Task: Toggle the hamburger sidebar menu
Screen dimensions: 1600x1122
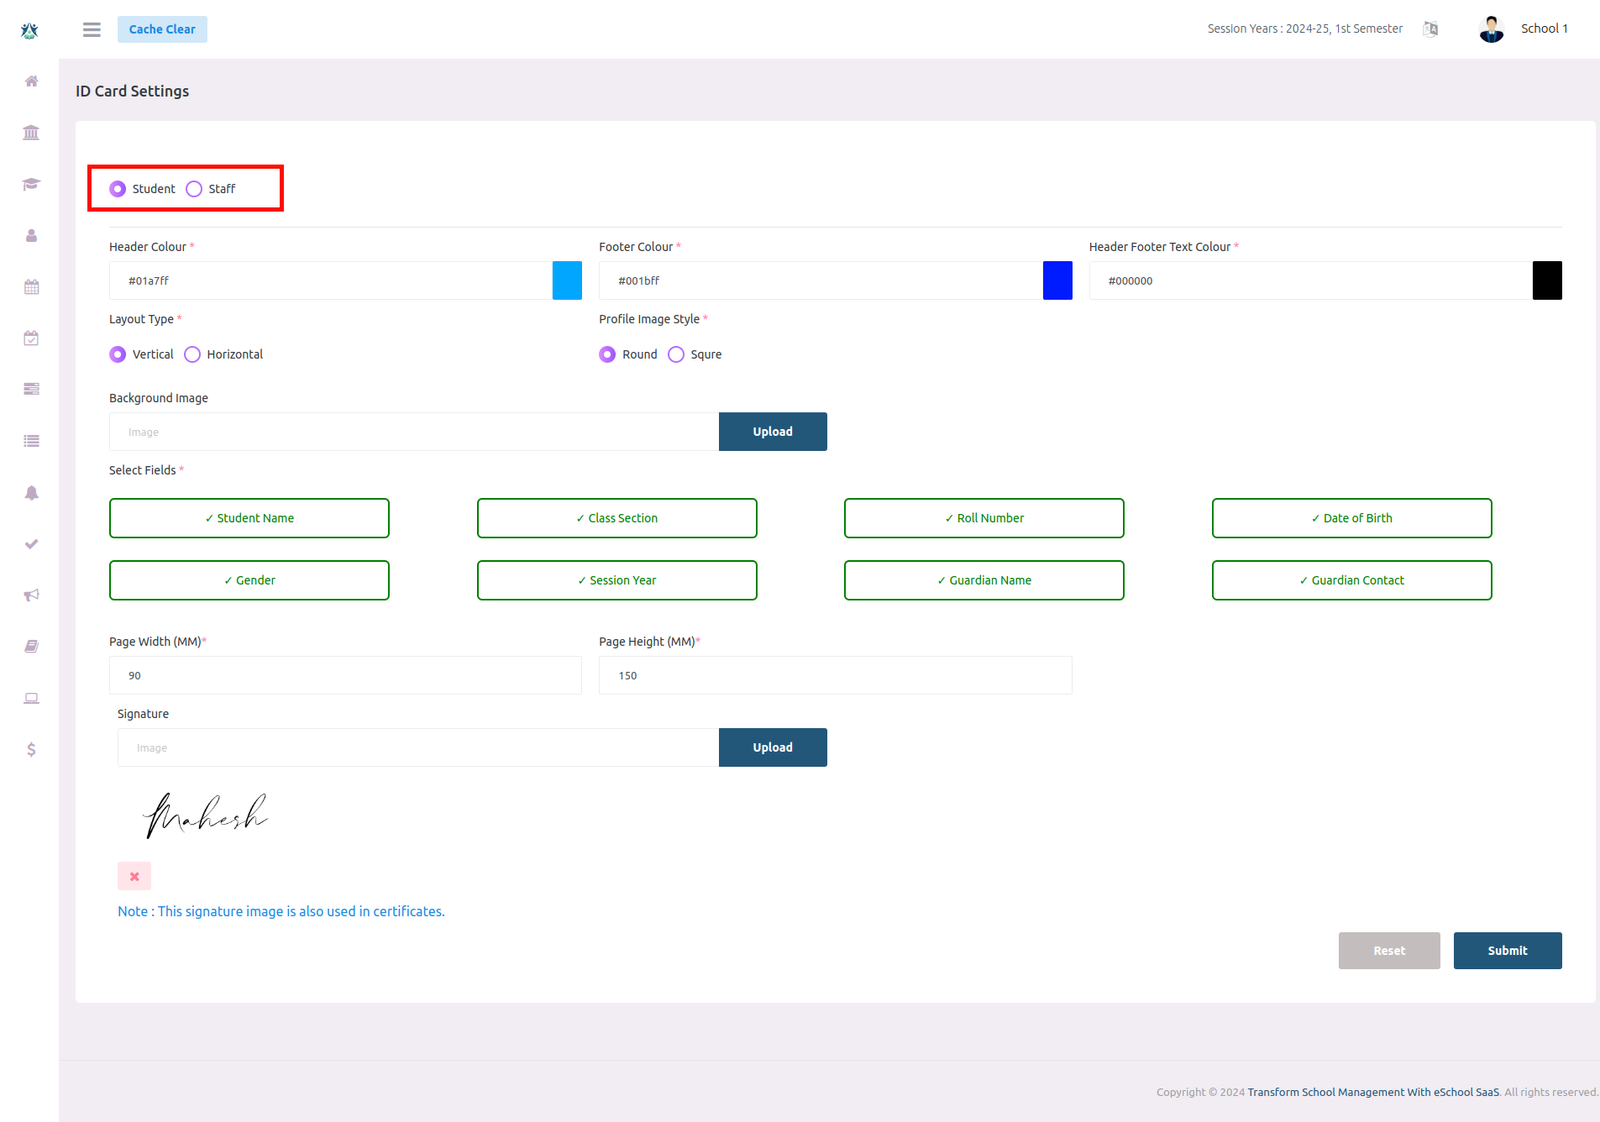Action: click(92, 30)
